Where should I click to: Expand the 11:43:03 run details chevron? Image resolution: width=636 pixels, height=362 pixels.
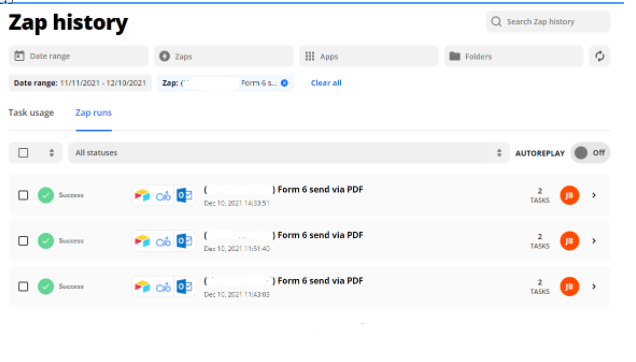[594, 287]
